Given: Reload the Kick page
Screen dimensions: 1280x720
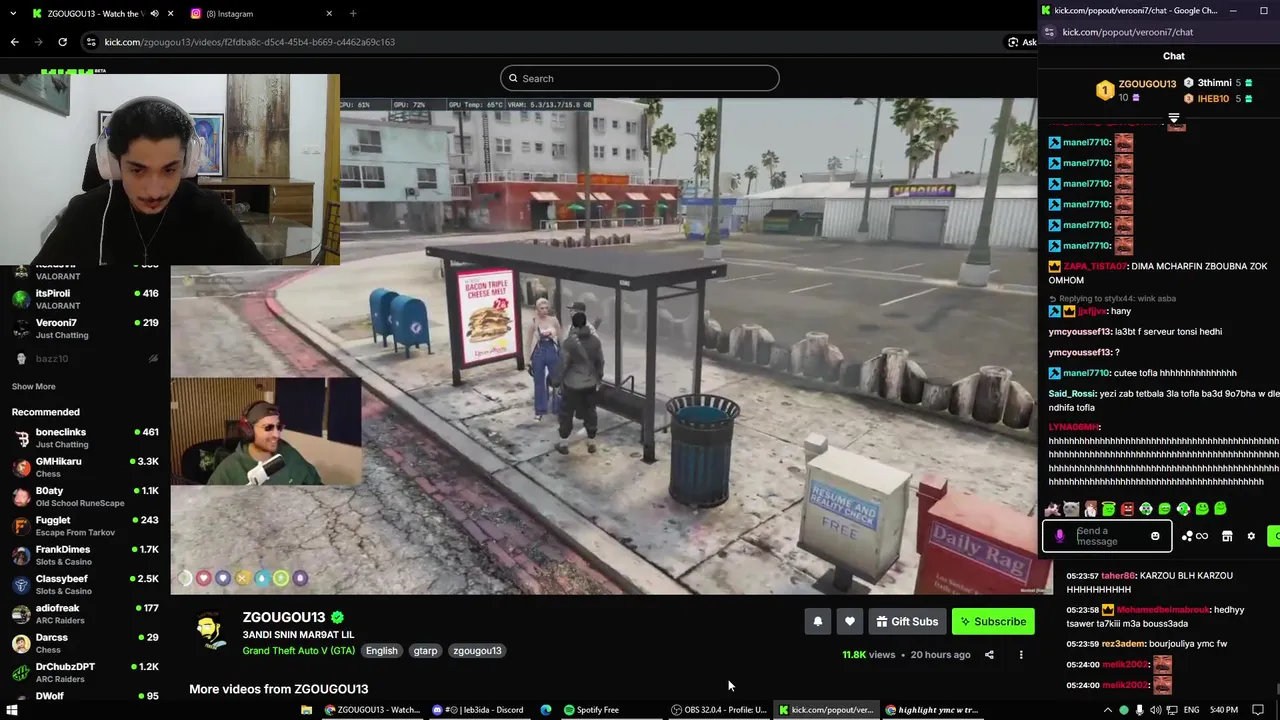Looking at the screenshot, I should pyautogui.click(x=62, y=42).
